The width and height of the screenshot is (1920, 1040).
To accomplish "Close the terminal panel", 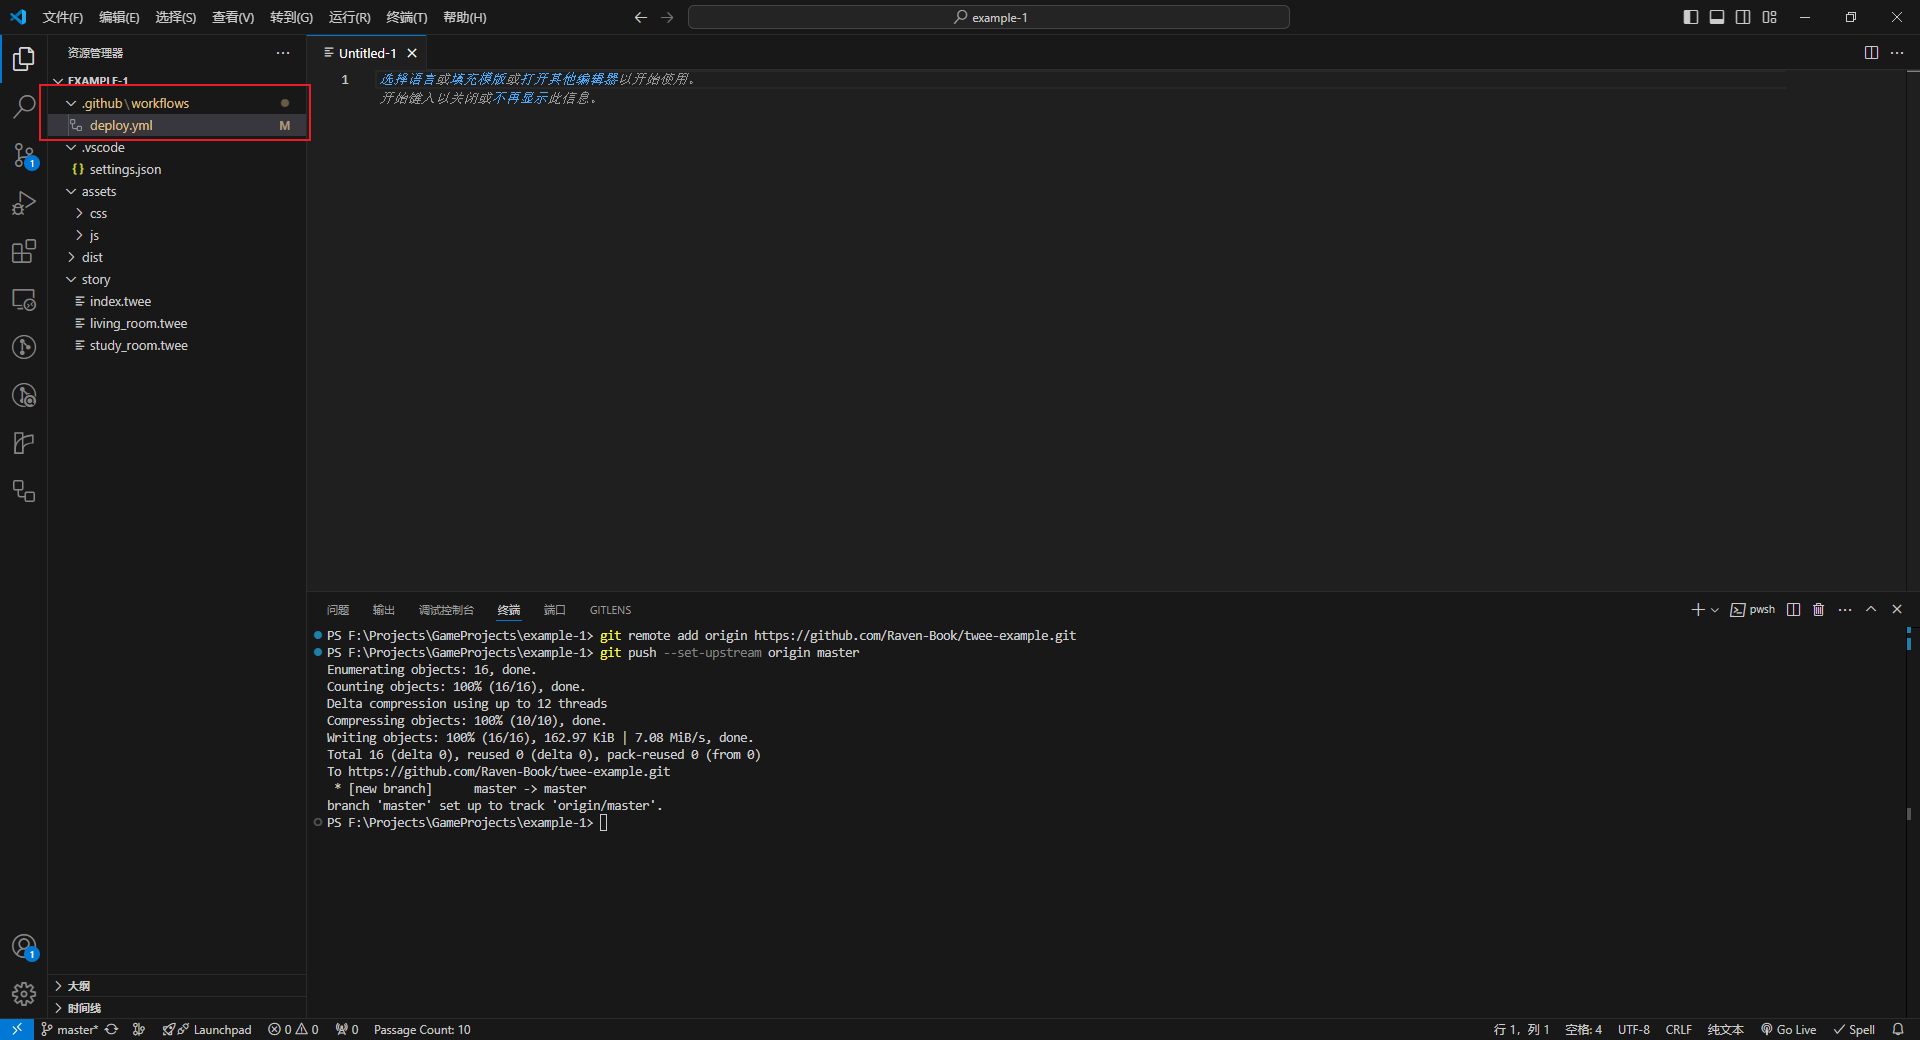I will click(1897, 610).
